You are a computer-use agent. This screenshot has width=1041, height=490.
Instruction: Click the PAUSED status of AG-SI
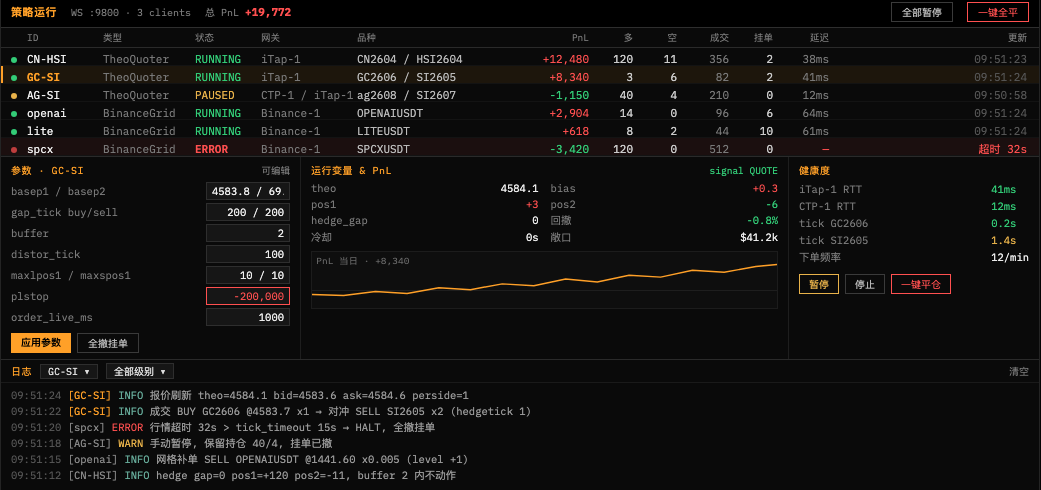pos(214,95)
